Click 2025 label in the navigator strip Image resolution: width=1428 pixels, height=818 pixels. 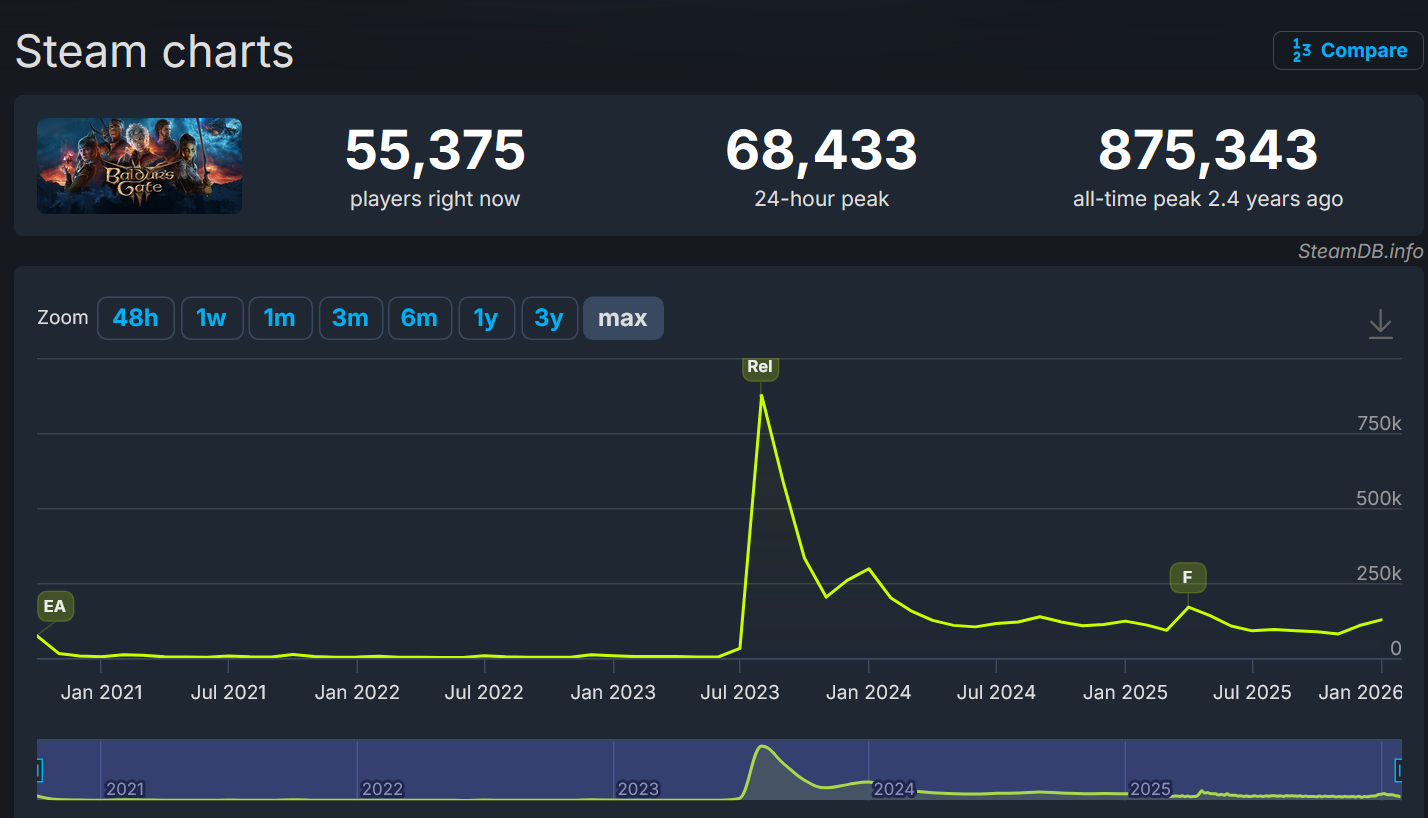coord(1150,789)
